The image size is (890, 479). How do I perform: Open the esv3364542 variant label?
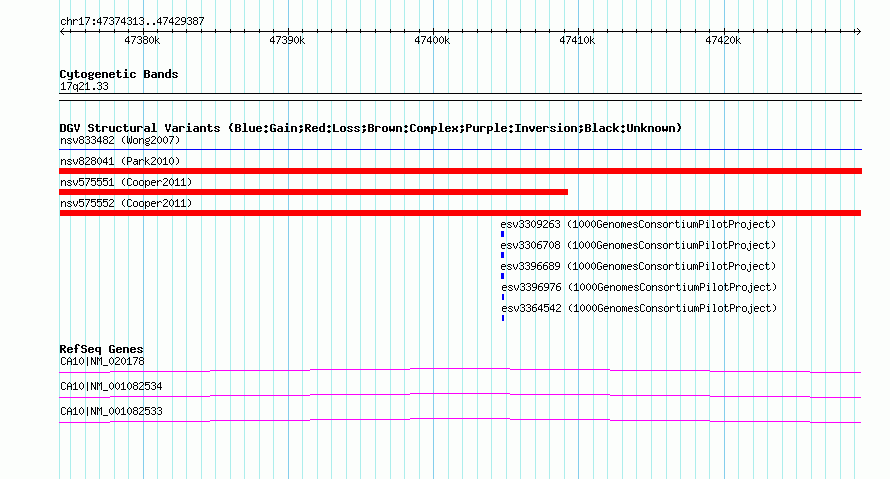point(639,308)
